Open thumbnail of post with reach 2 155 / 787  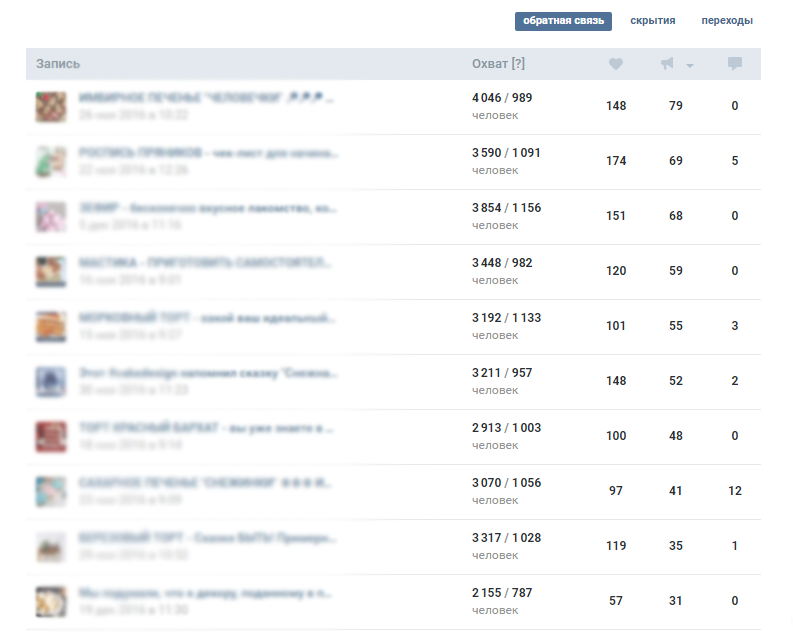tap(51, 602)
